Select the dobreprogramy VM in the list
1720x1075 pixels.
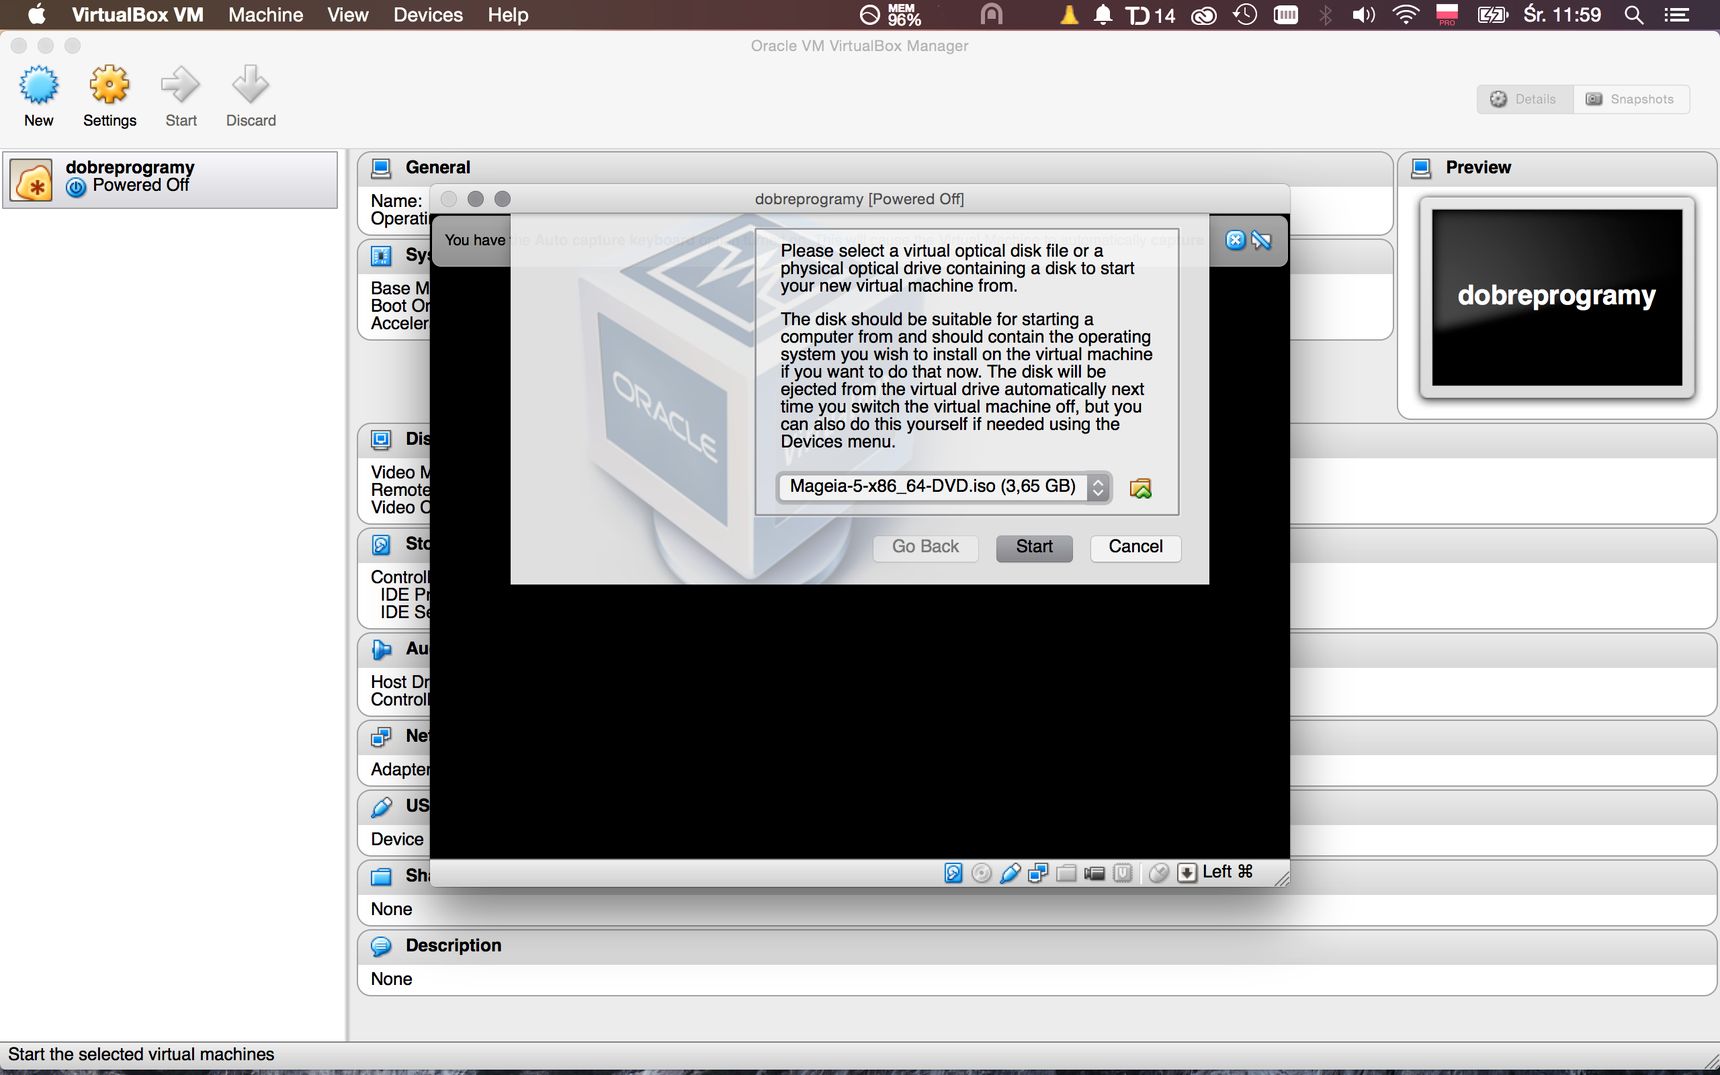pos(170,180)
